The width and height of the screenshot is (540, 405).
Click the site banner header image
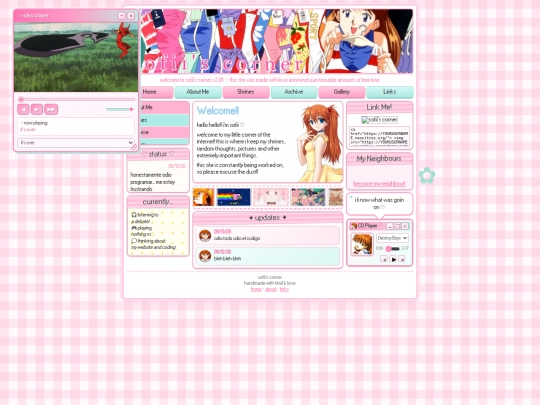pyautogui.click(x=277, y=41)
